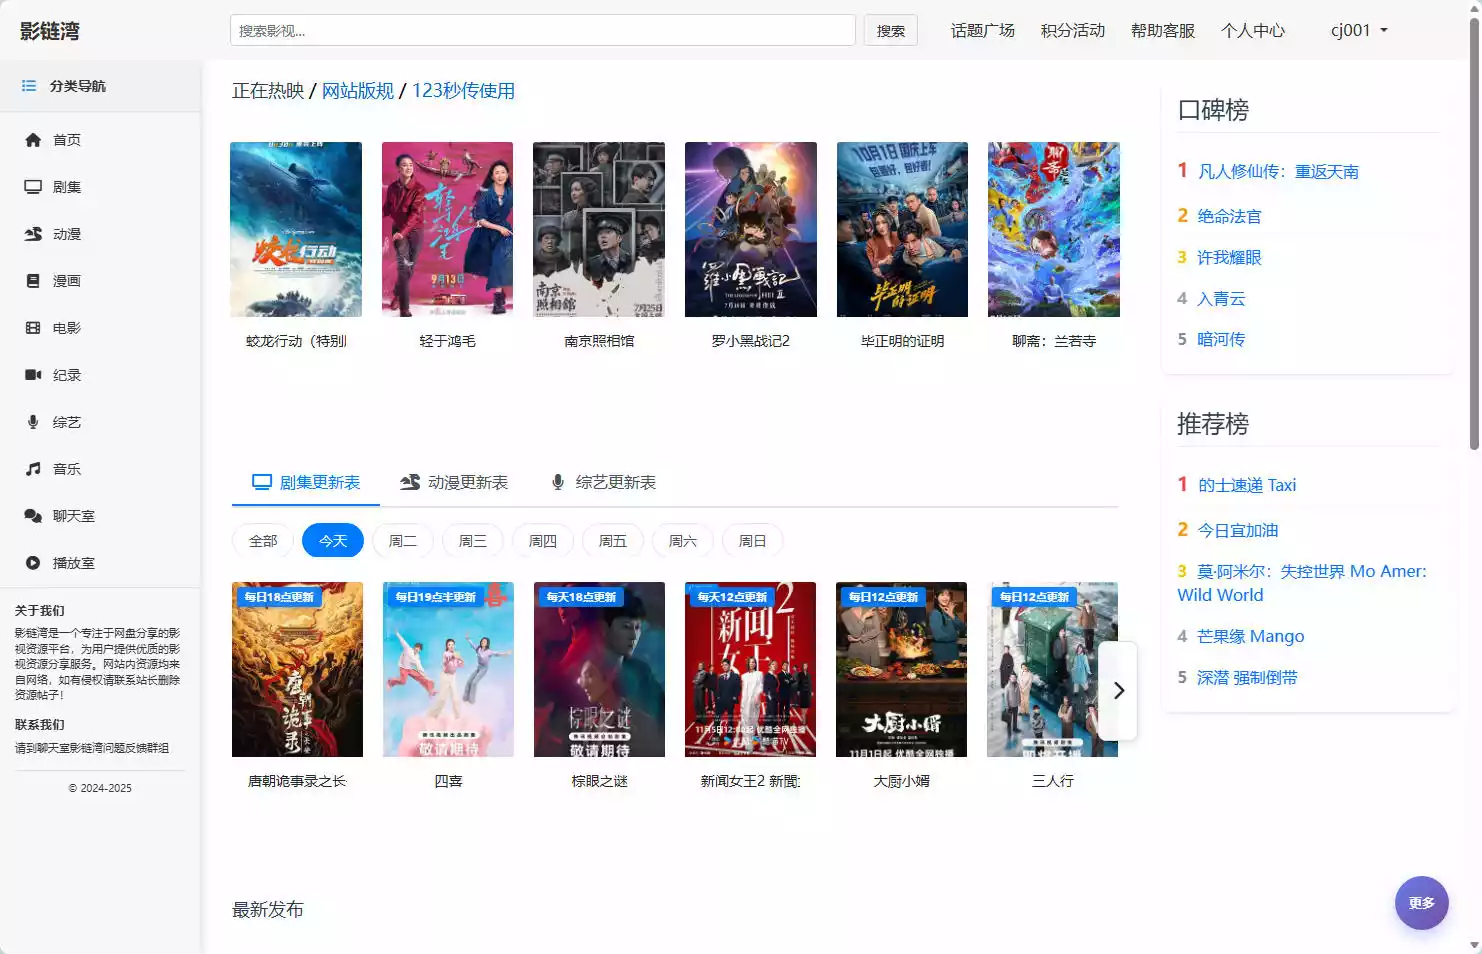Open the 大厨小婿 series poster

[901, 669]
